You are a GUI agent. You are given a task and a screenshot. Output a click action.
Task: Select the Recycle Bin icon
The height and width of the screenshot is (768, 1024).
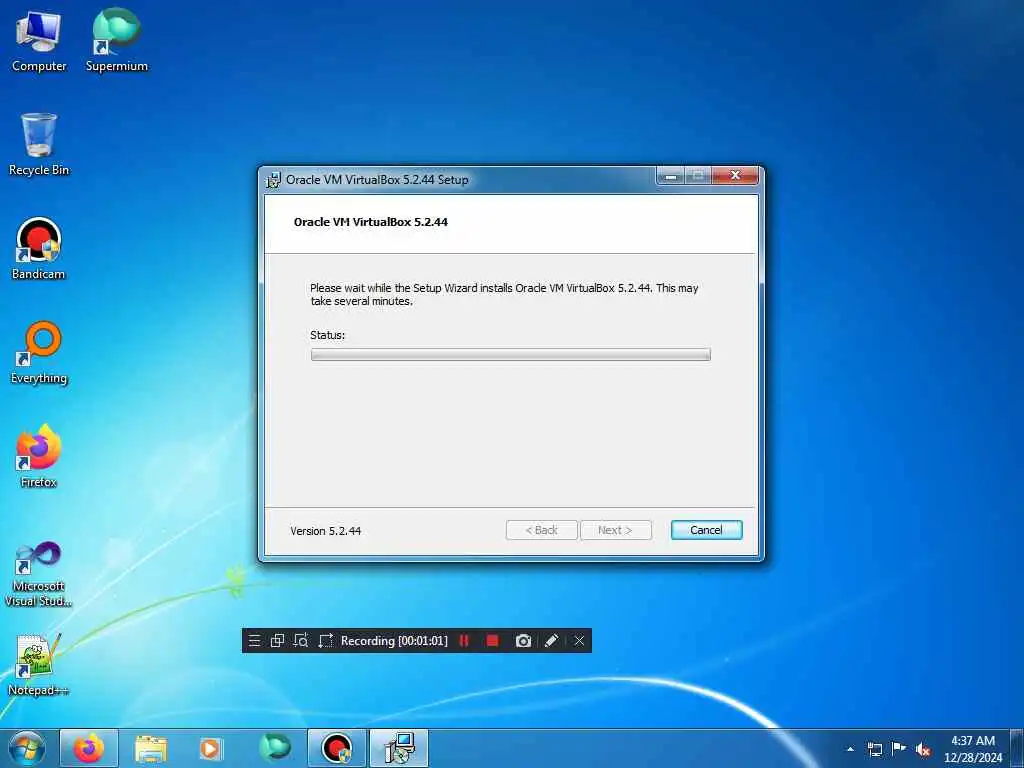tap(39, 145)
